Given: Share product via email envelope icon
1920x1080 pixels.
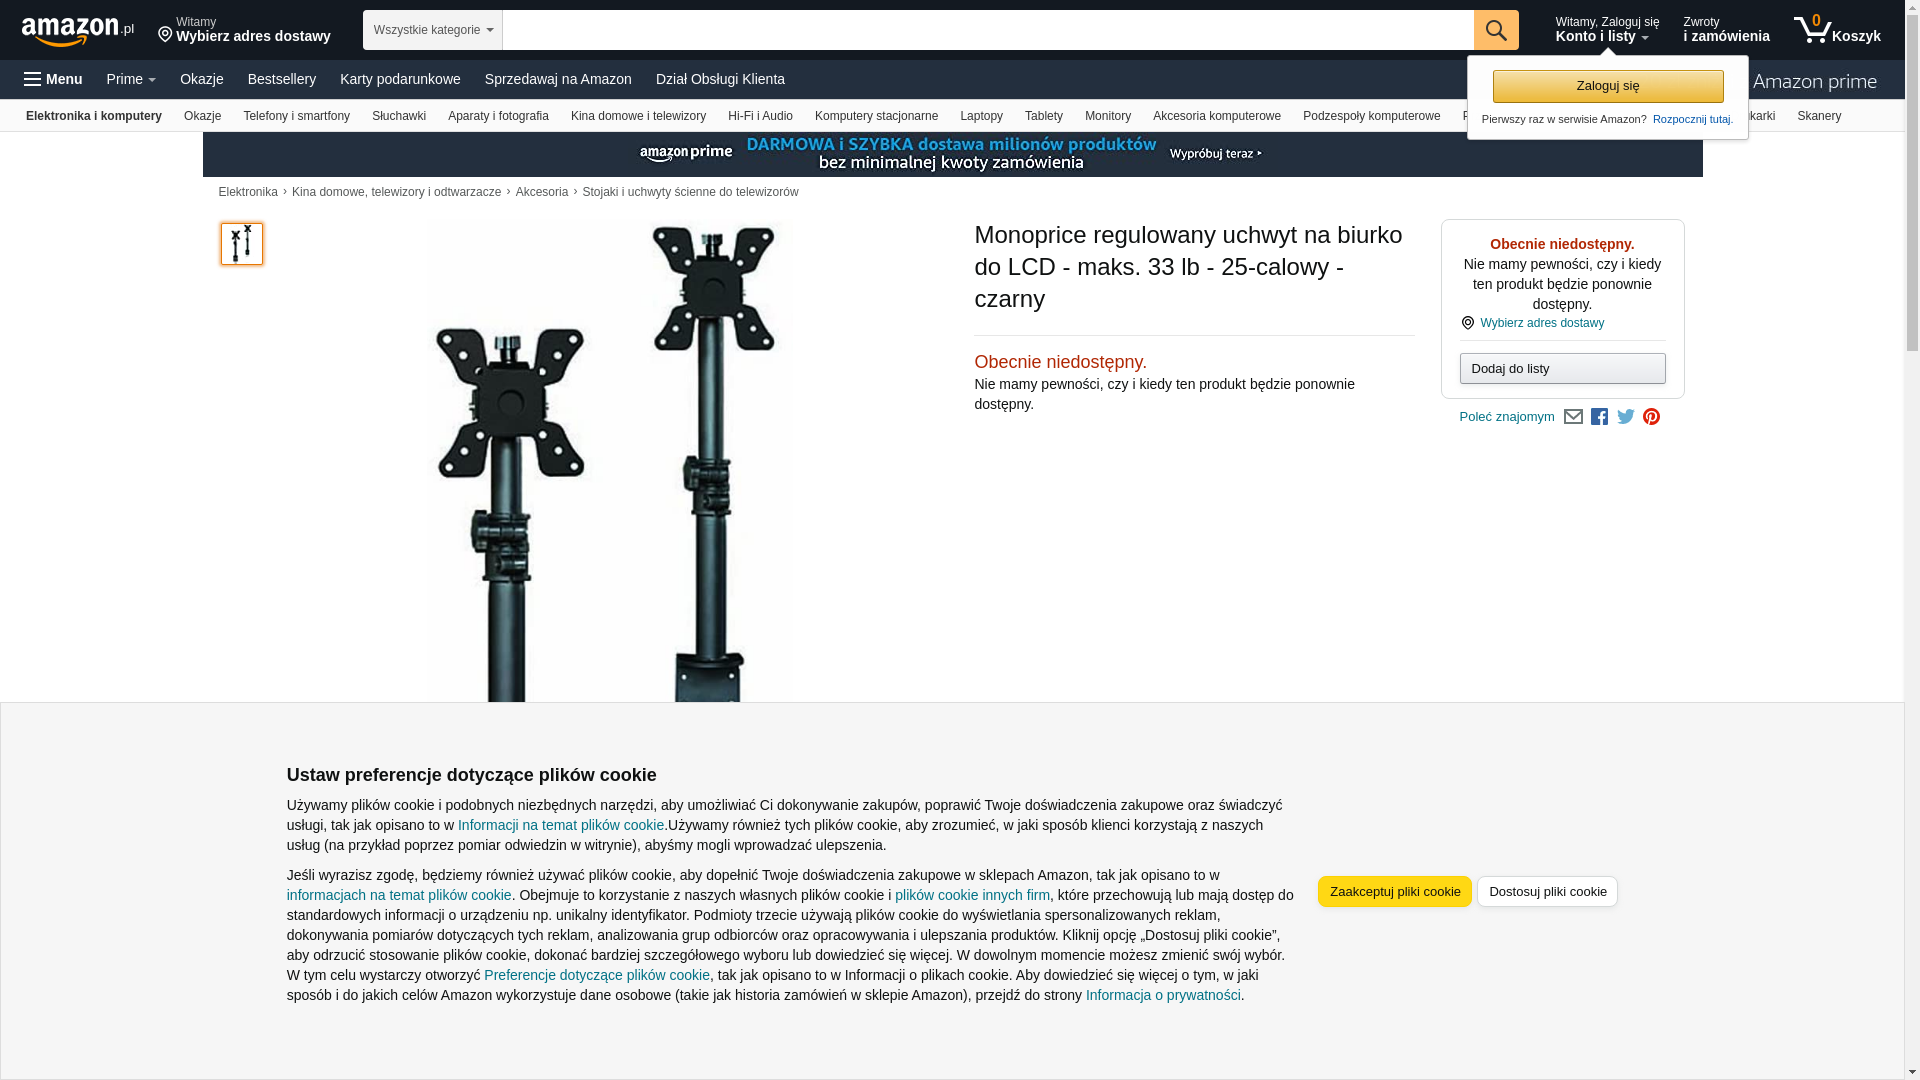Looking at the screenshot, I should pos(1573,417).
